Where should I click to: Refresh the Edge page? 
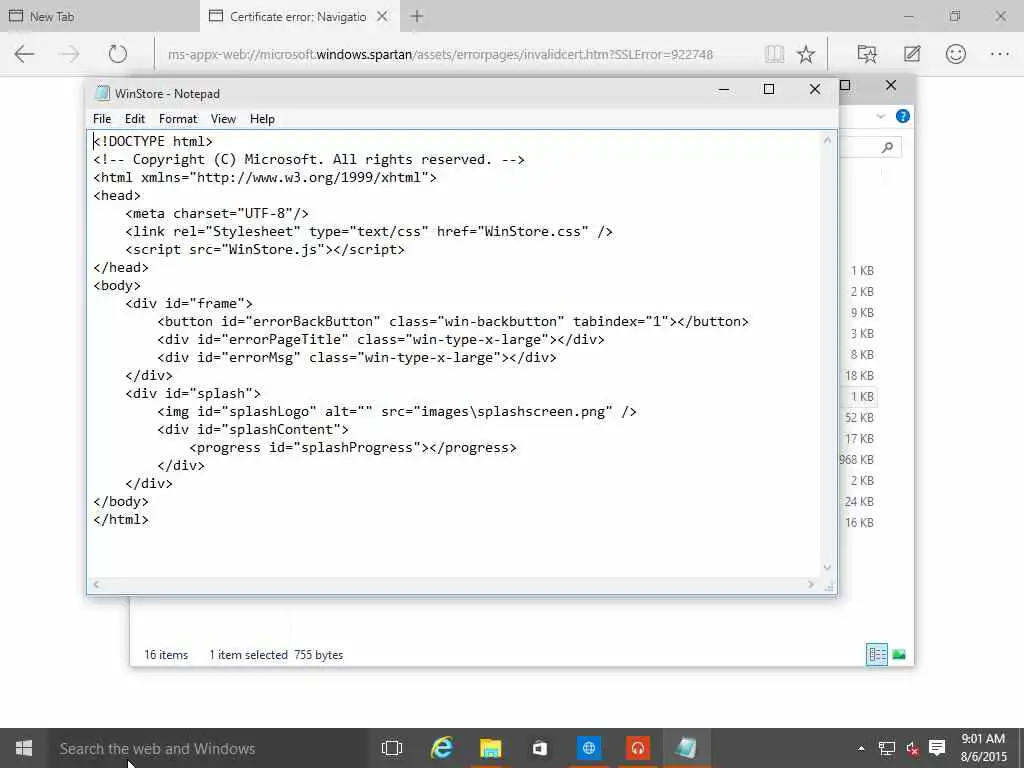(x=118, y=54)
